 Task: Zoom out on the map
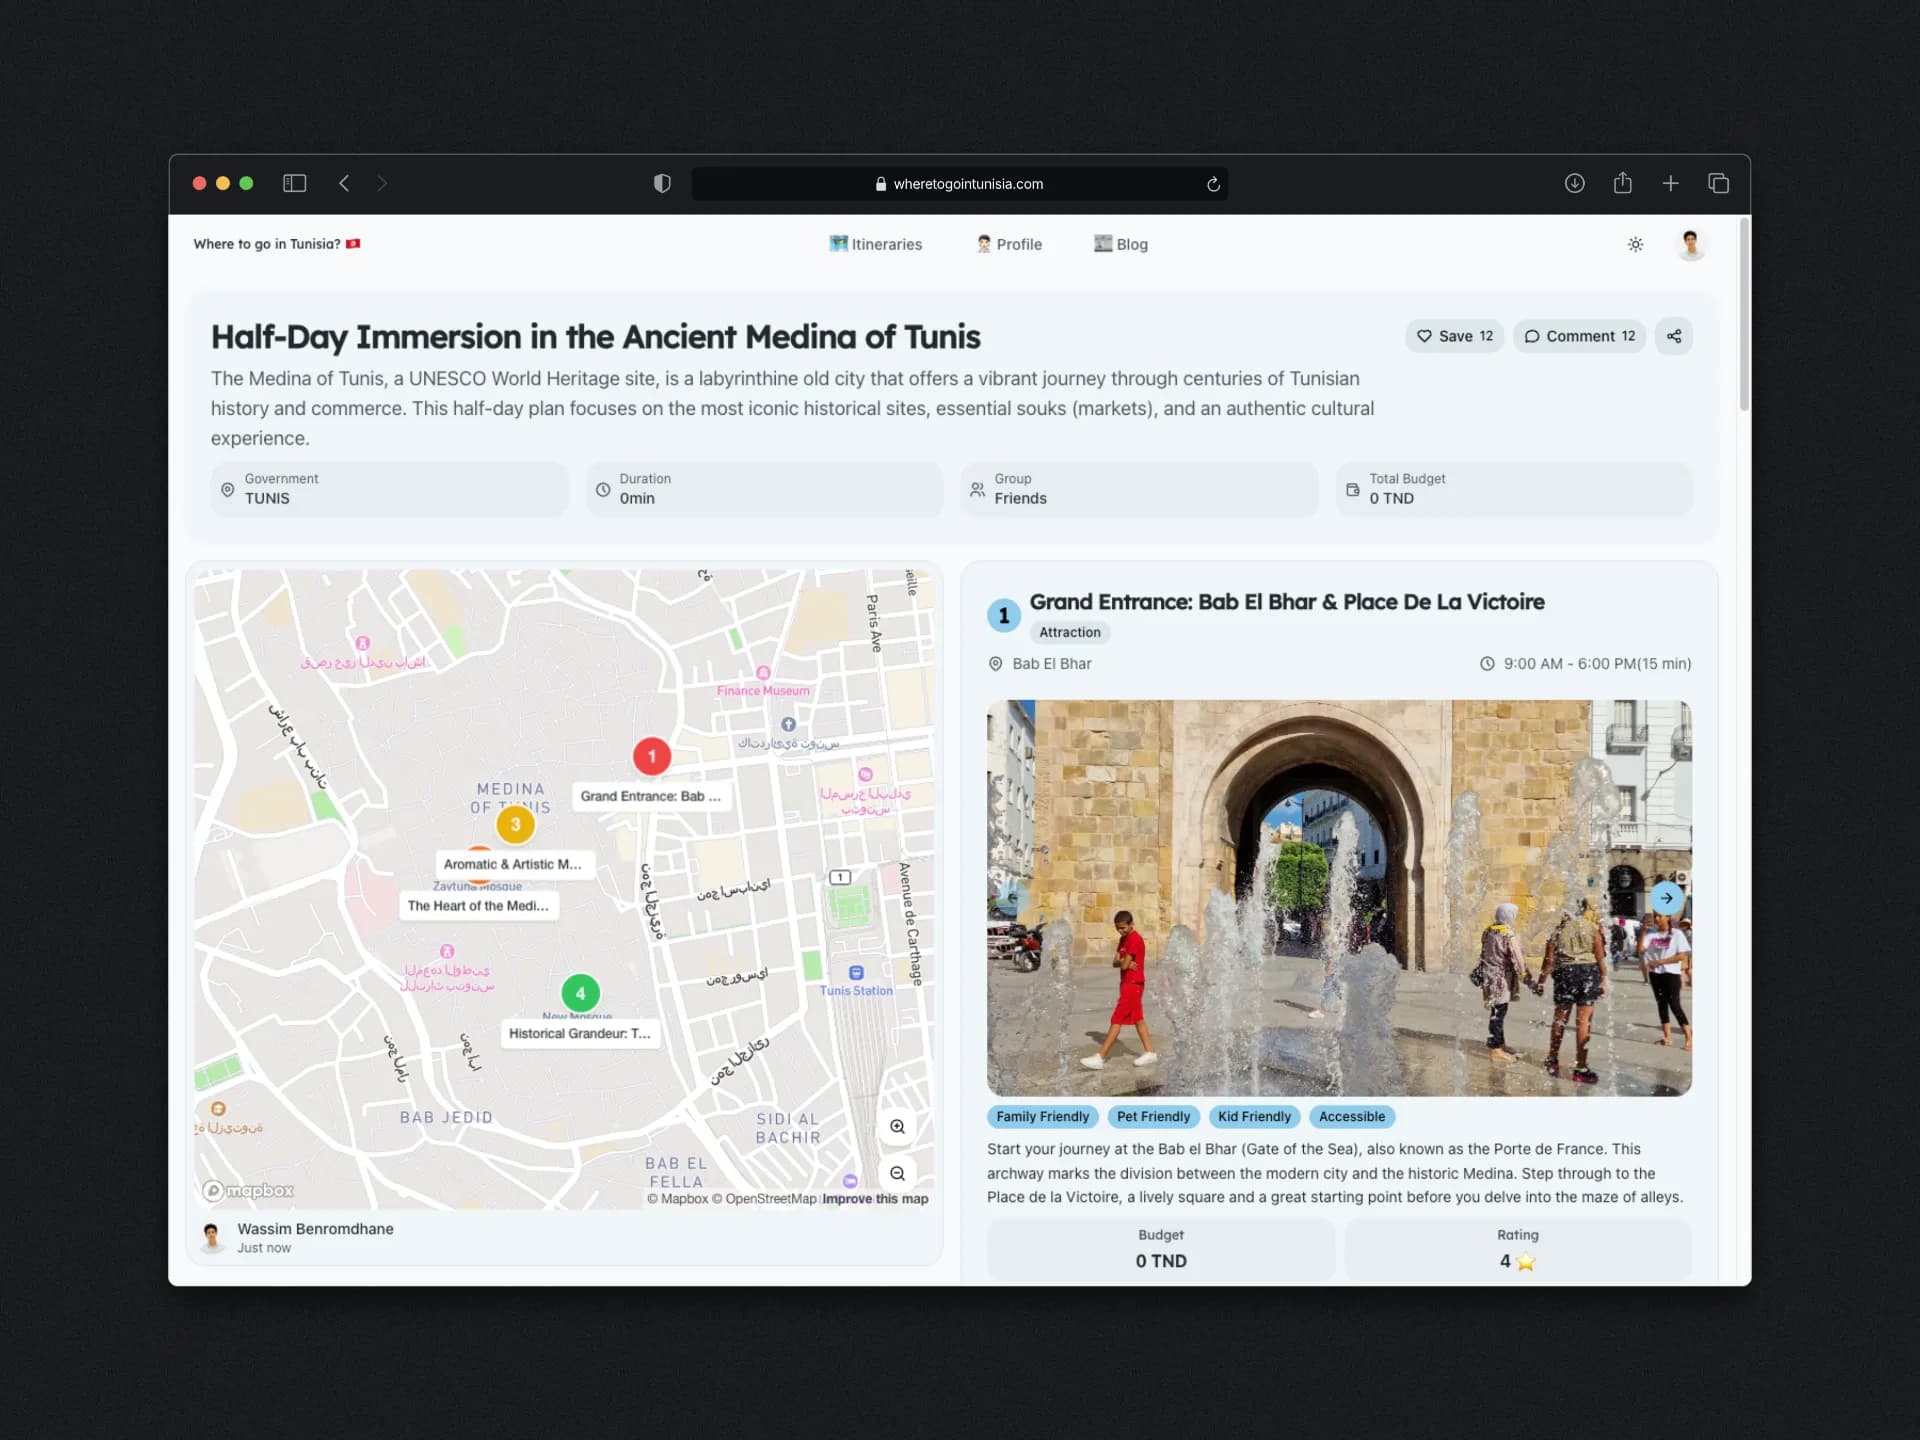(x=897, y=1173)
